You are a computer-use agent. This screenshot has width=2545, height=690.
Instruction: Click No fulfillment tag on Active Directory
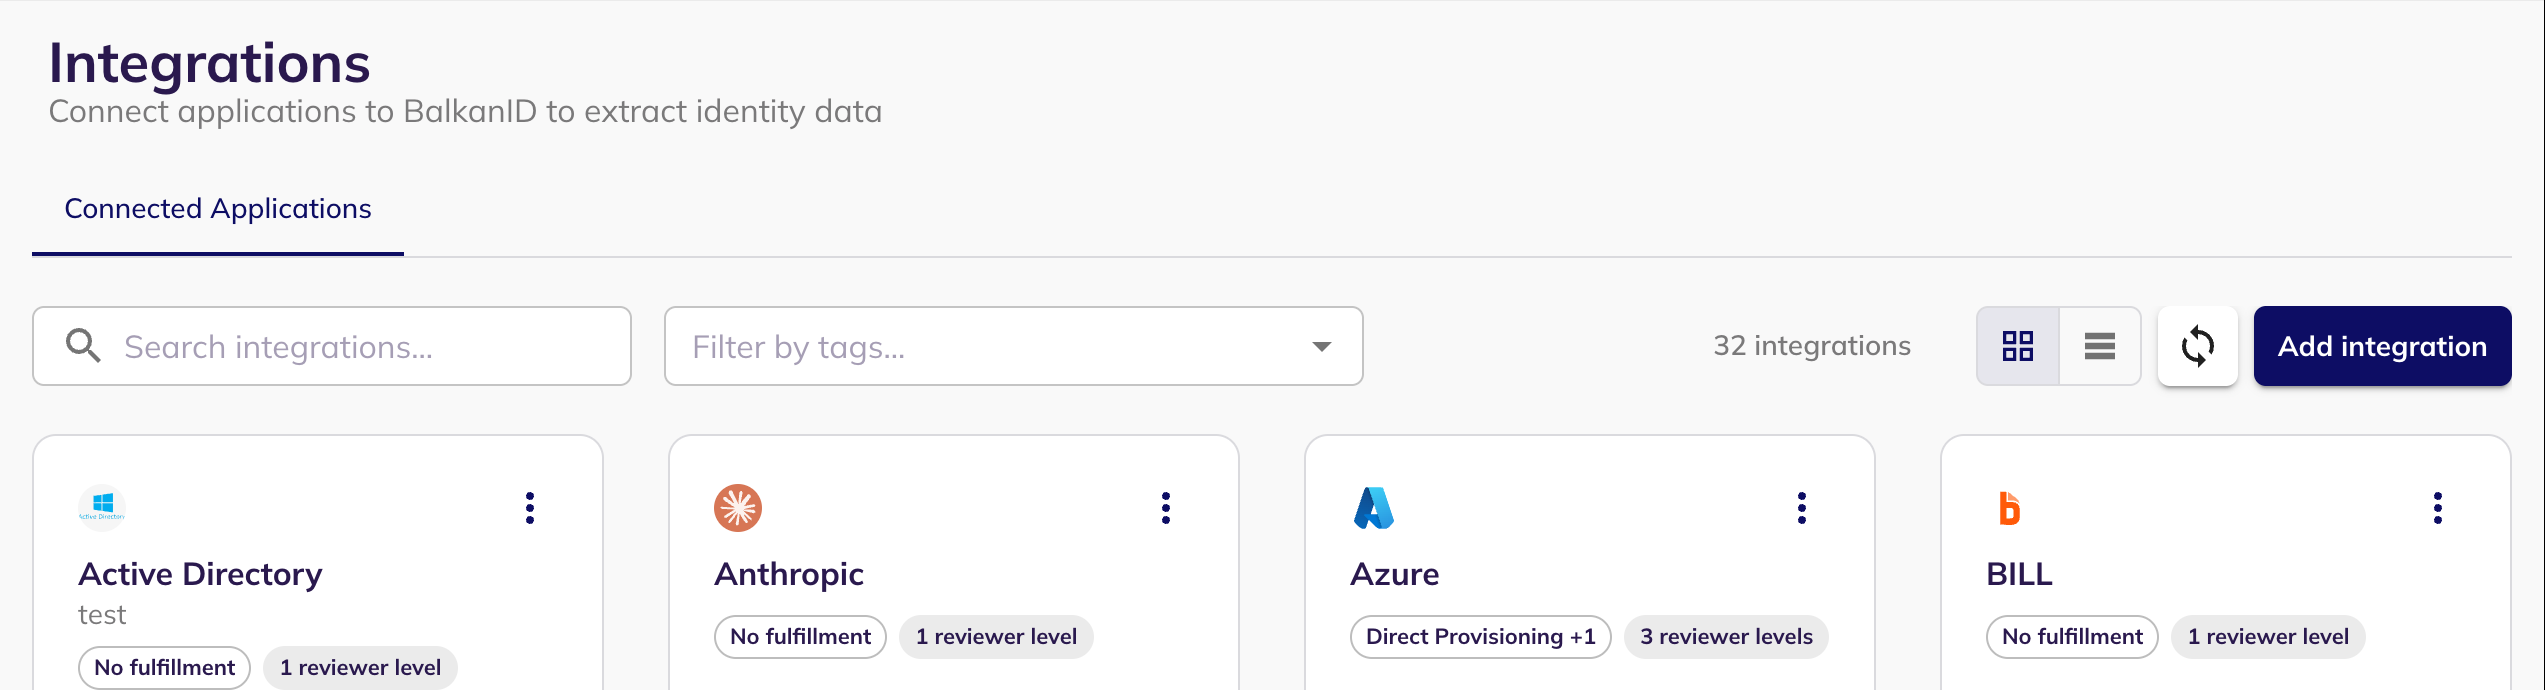(164, 668)
